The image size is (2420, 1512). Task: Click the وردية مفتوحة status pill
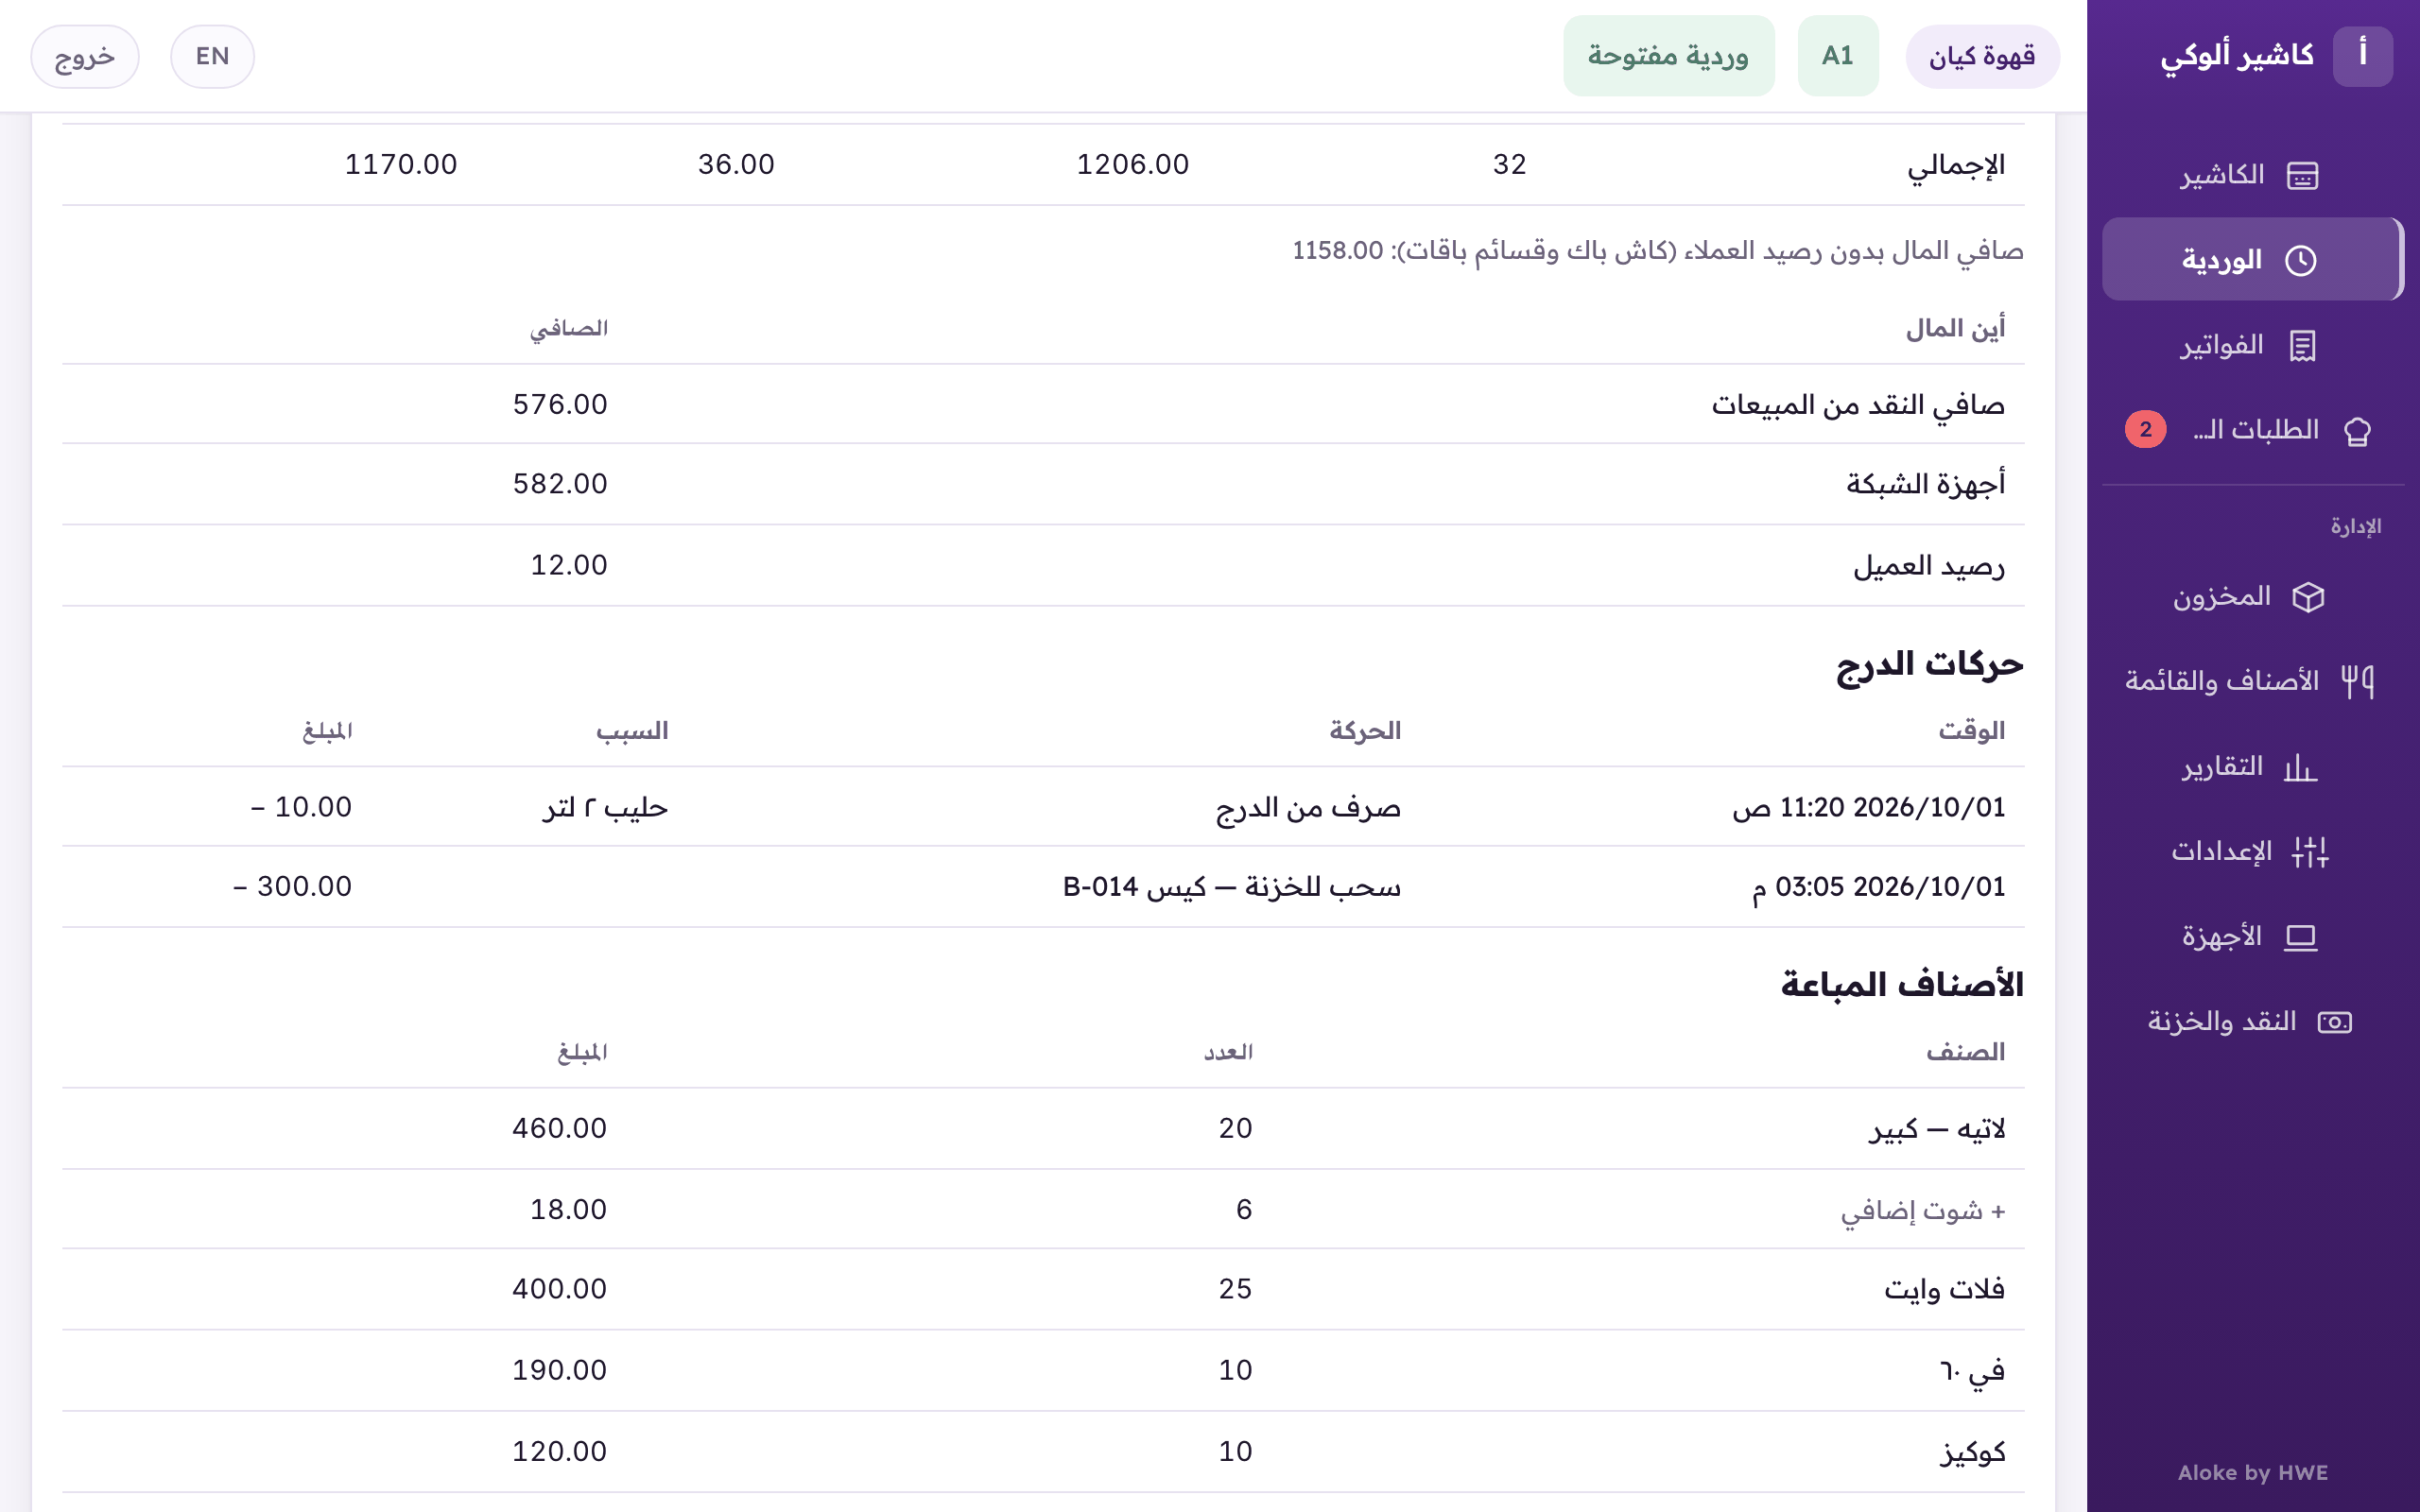click(1668, 56)
